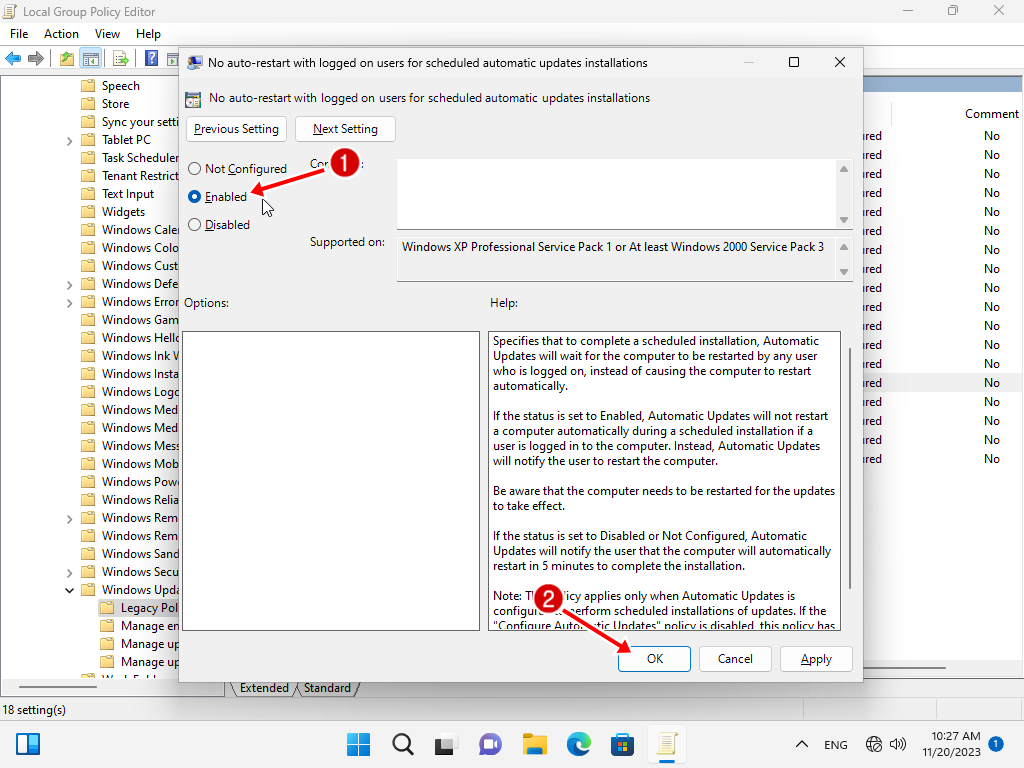
Task: Click the Export List toolbar icon
Action: [x=121, y=59]
